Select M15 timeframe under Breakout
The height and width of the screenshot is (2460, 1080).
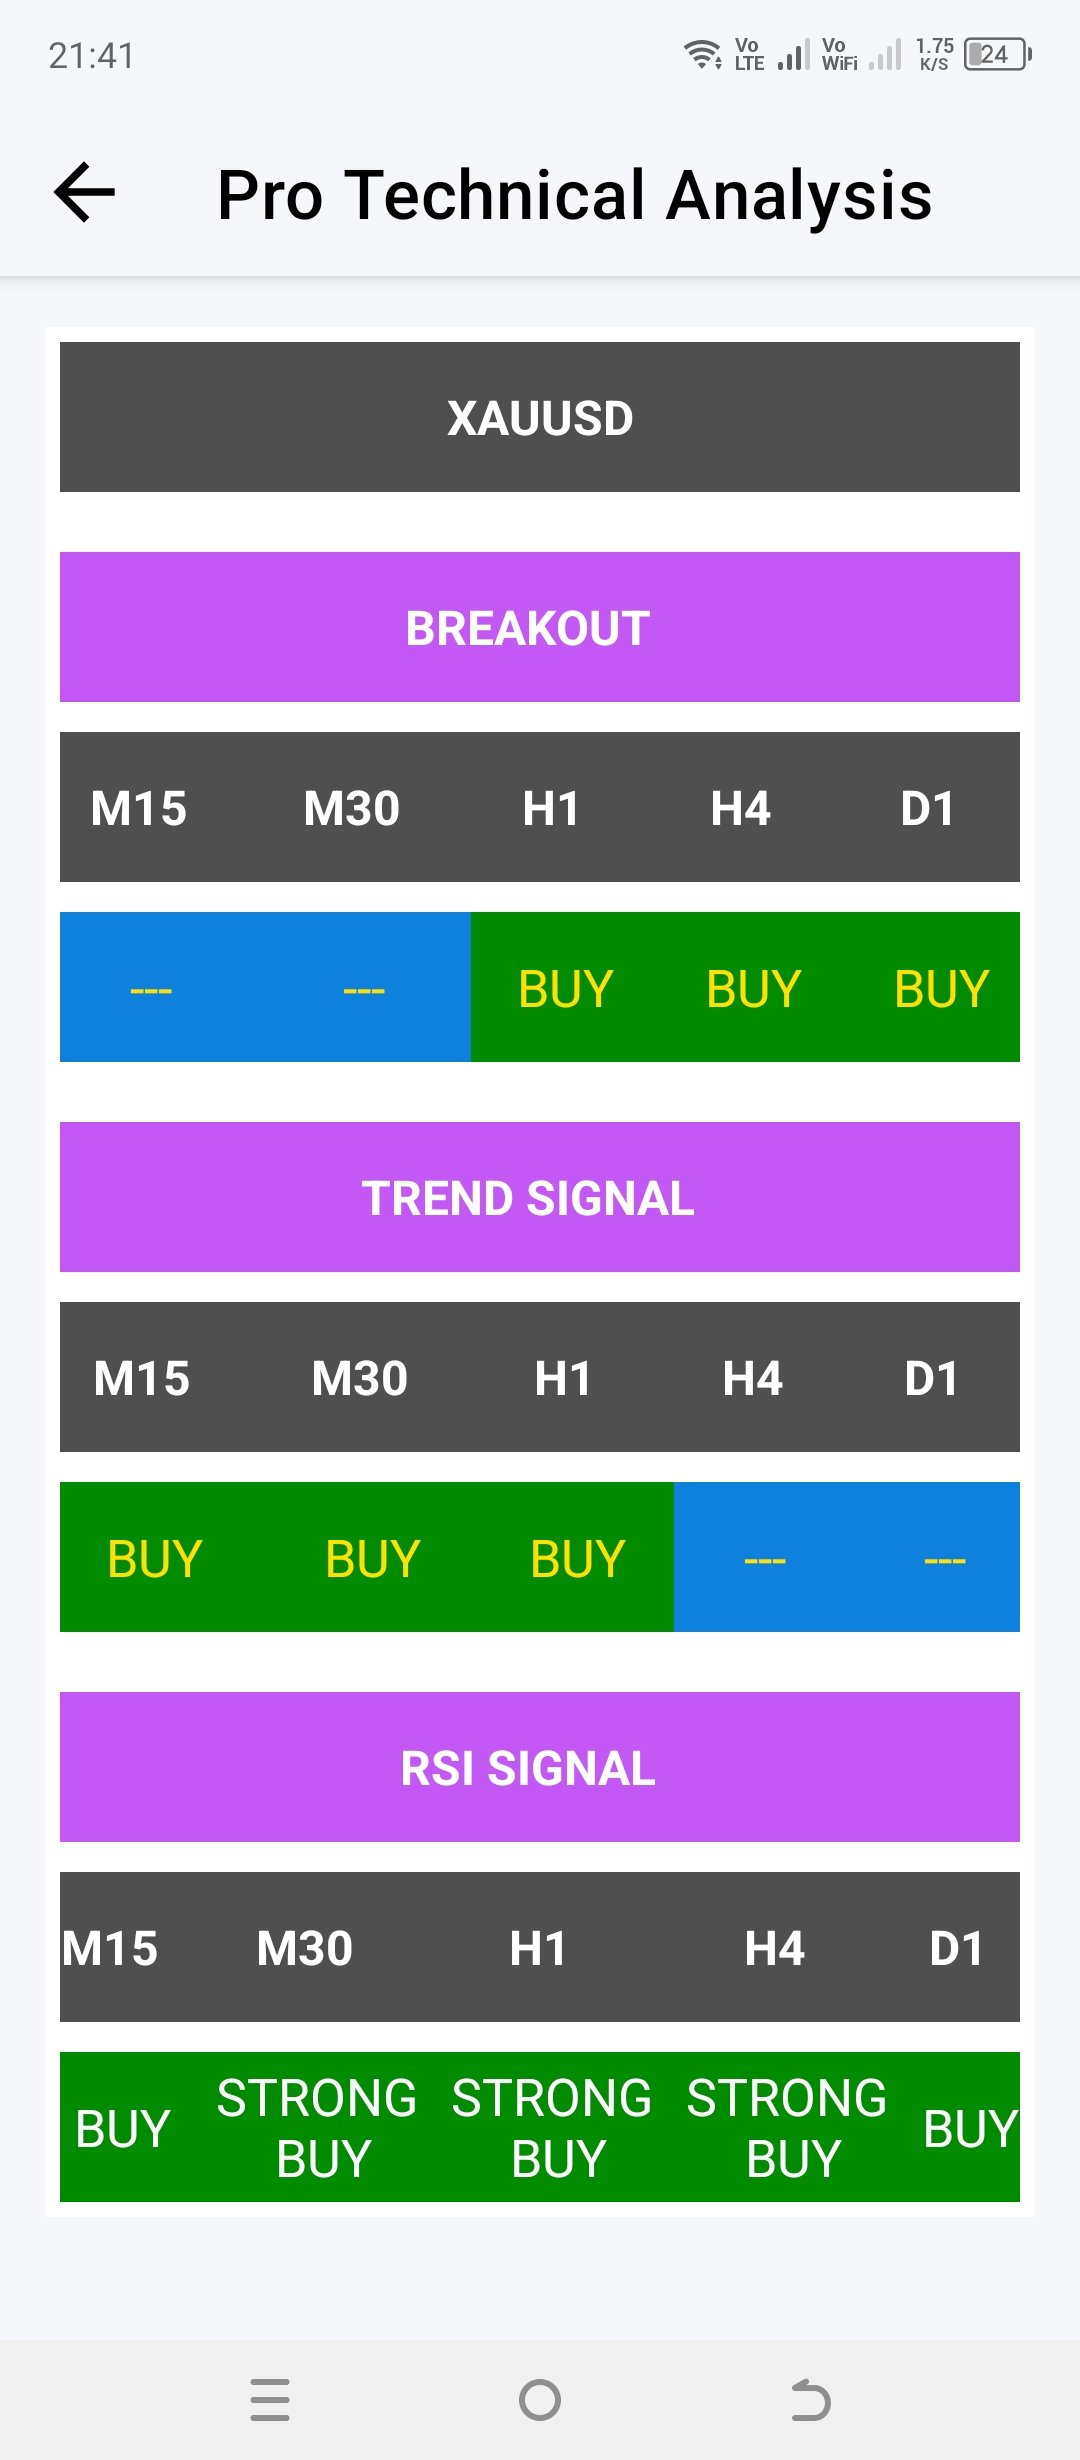tap(139, 808)
